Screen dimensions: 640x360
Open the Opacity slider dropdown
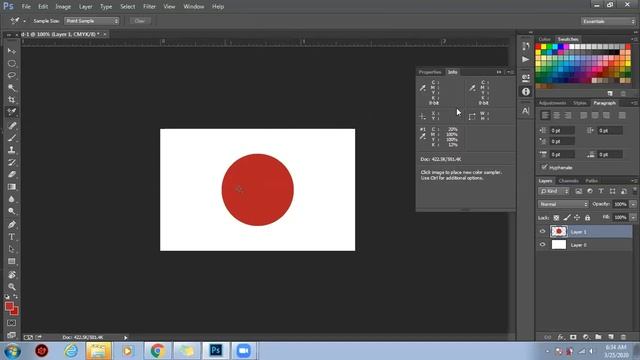[x=633, y=204]
